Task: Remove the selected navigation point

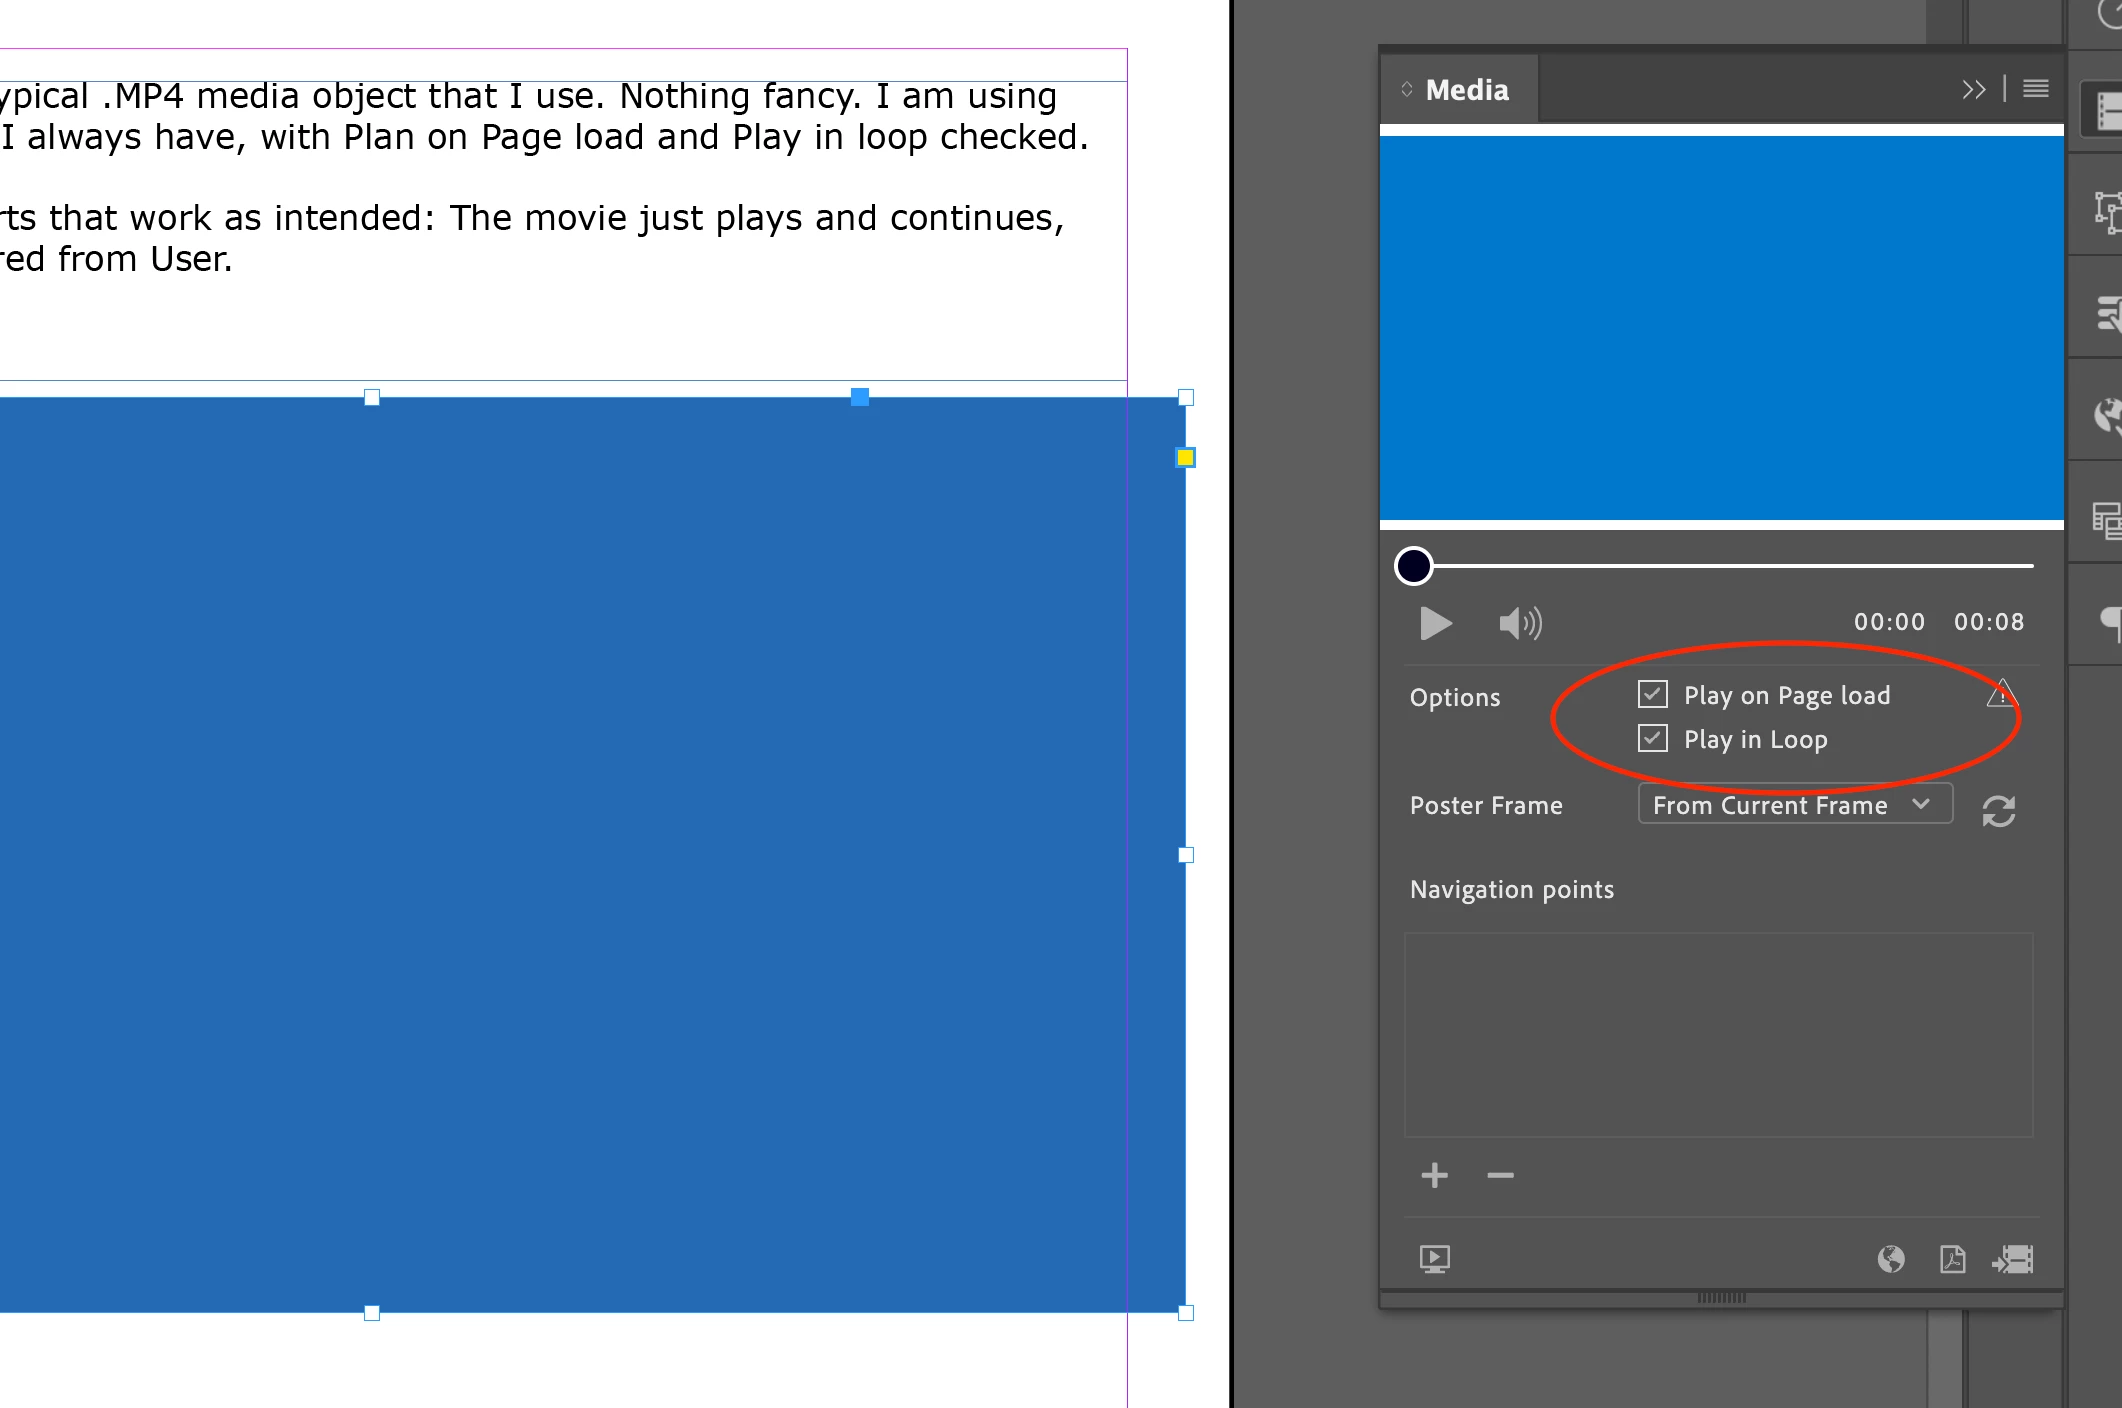Action: point(1500,1175)
